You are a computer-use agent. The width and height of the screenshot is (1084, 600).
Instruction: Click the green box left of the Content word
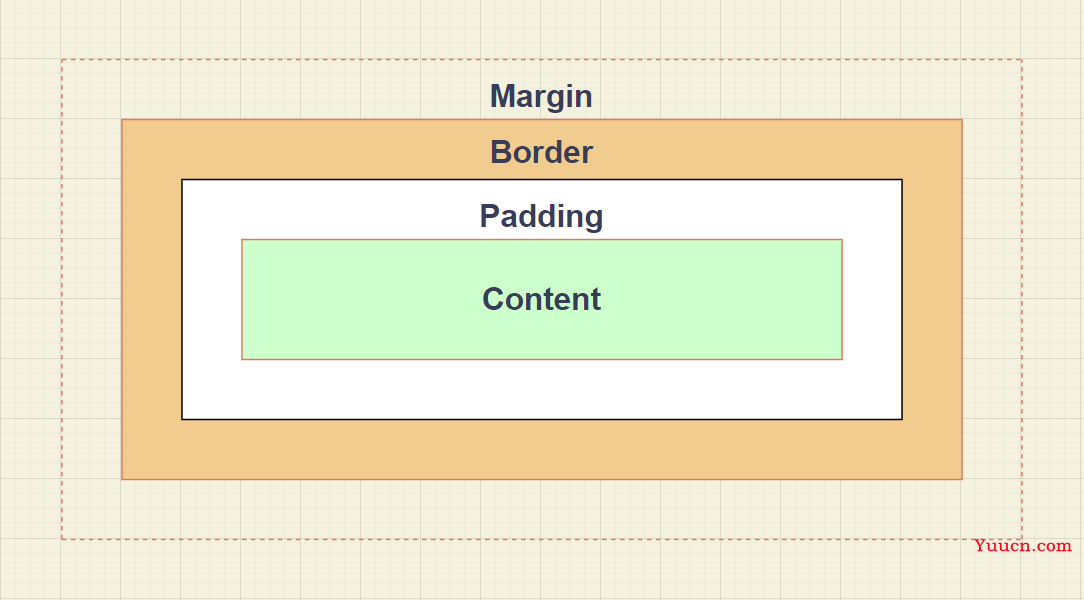pyautogui.click(x=362, y=299)
